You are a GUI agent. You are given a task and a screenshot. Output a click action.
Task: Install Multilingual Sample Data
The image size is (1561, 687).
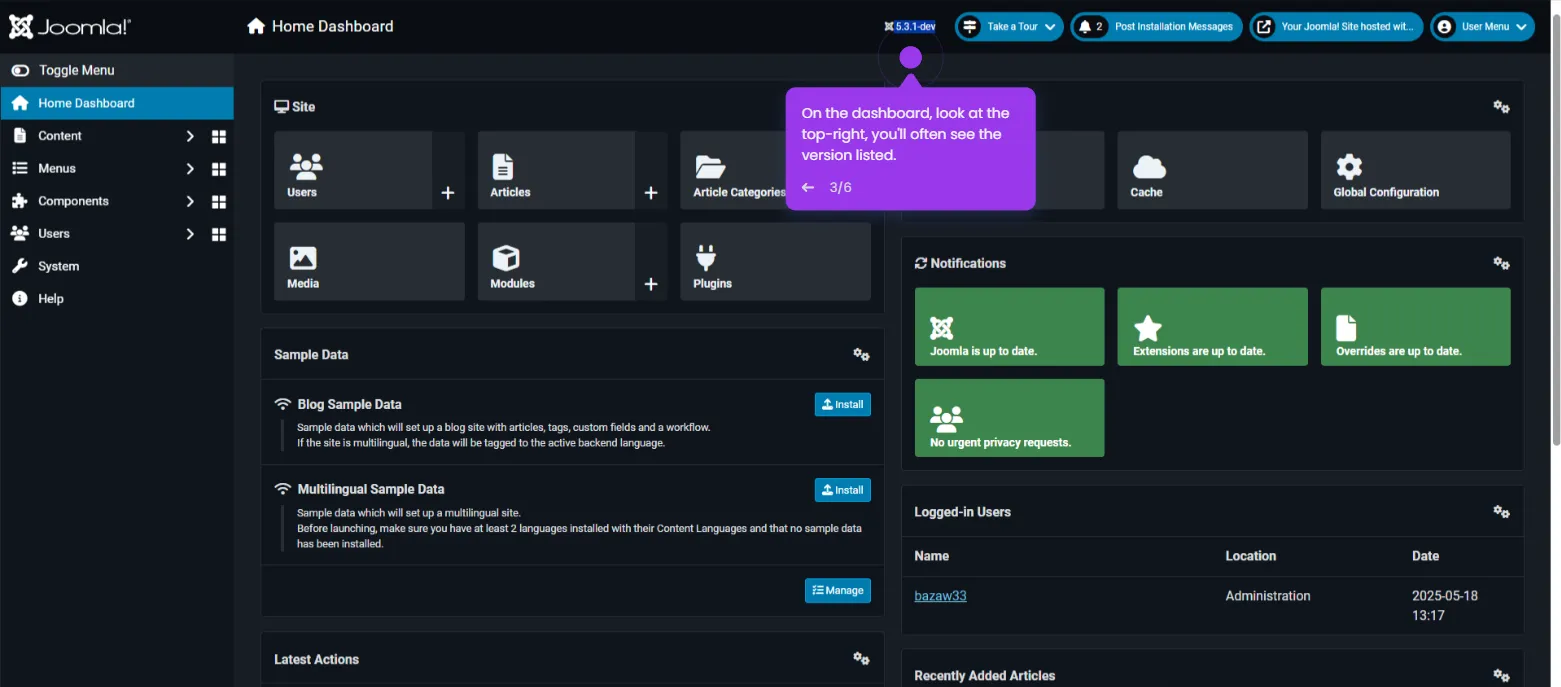843,490
